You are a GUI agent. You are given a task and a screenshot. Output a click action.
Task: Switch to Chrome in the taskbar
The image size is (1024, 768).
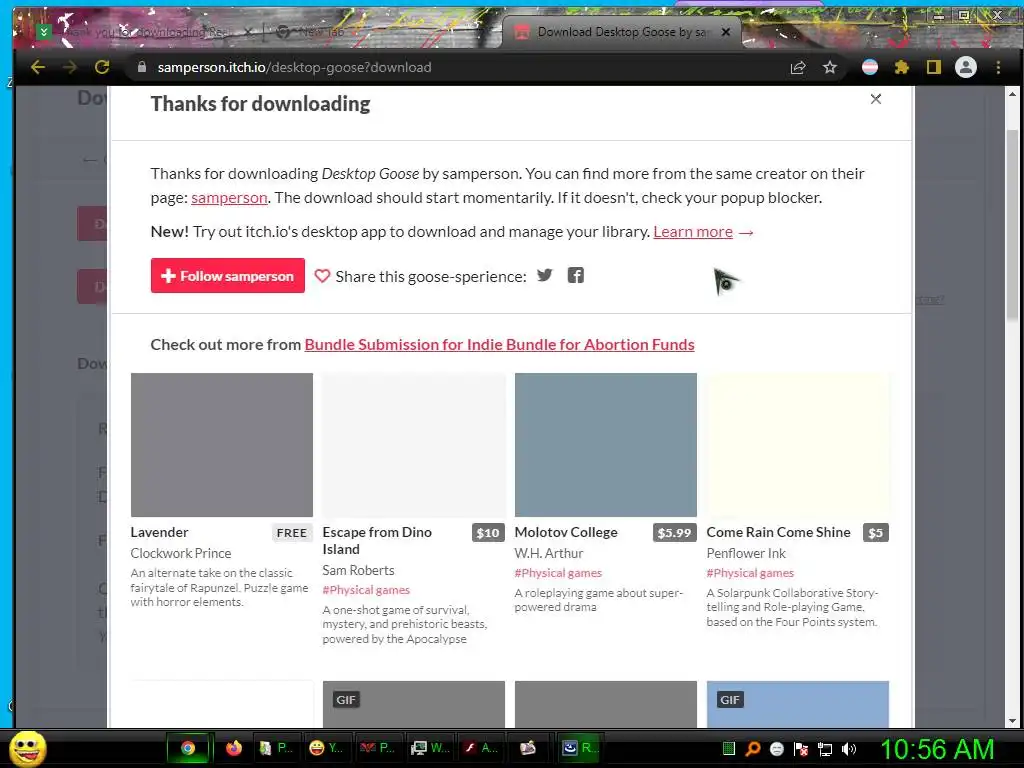188,748
